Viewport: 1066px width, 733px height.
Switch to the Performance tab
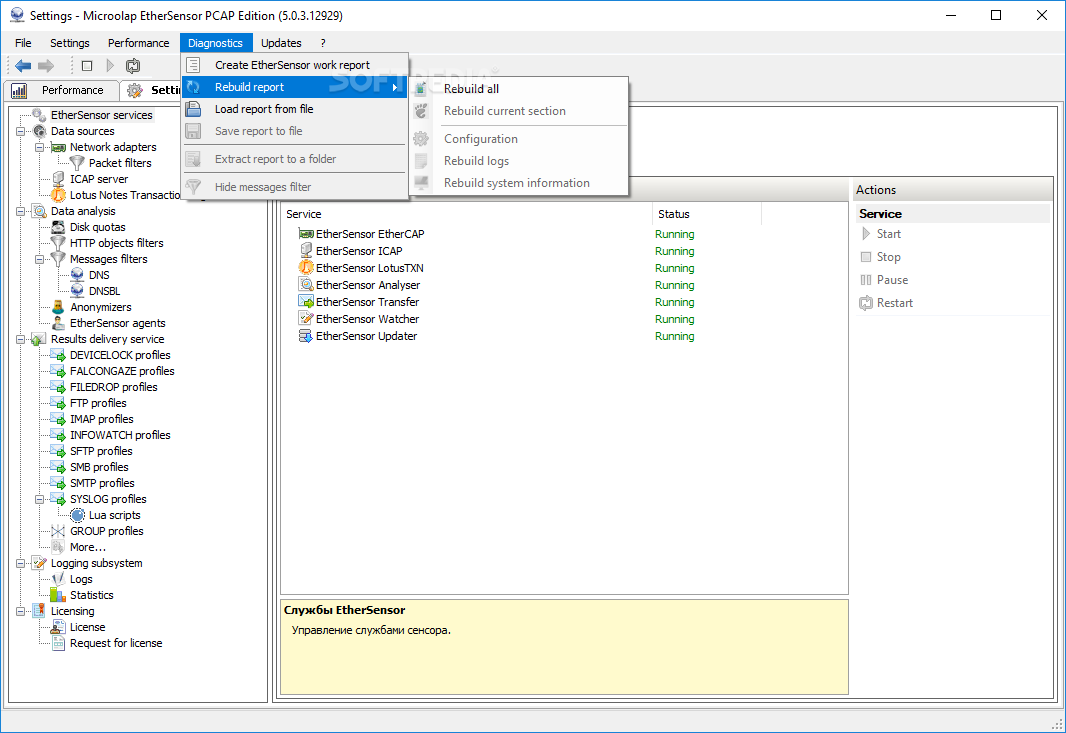click(x=60, y=90)
